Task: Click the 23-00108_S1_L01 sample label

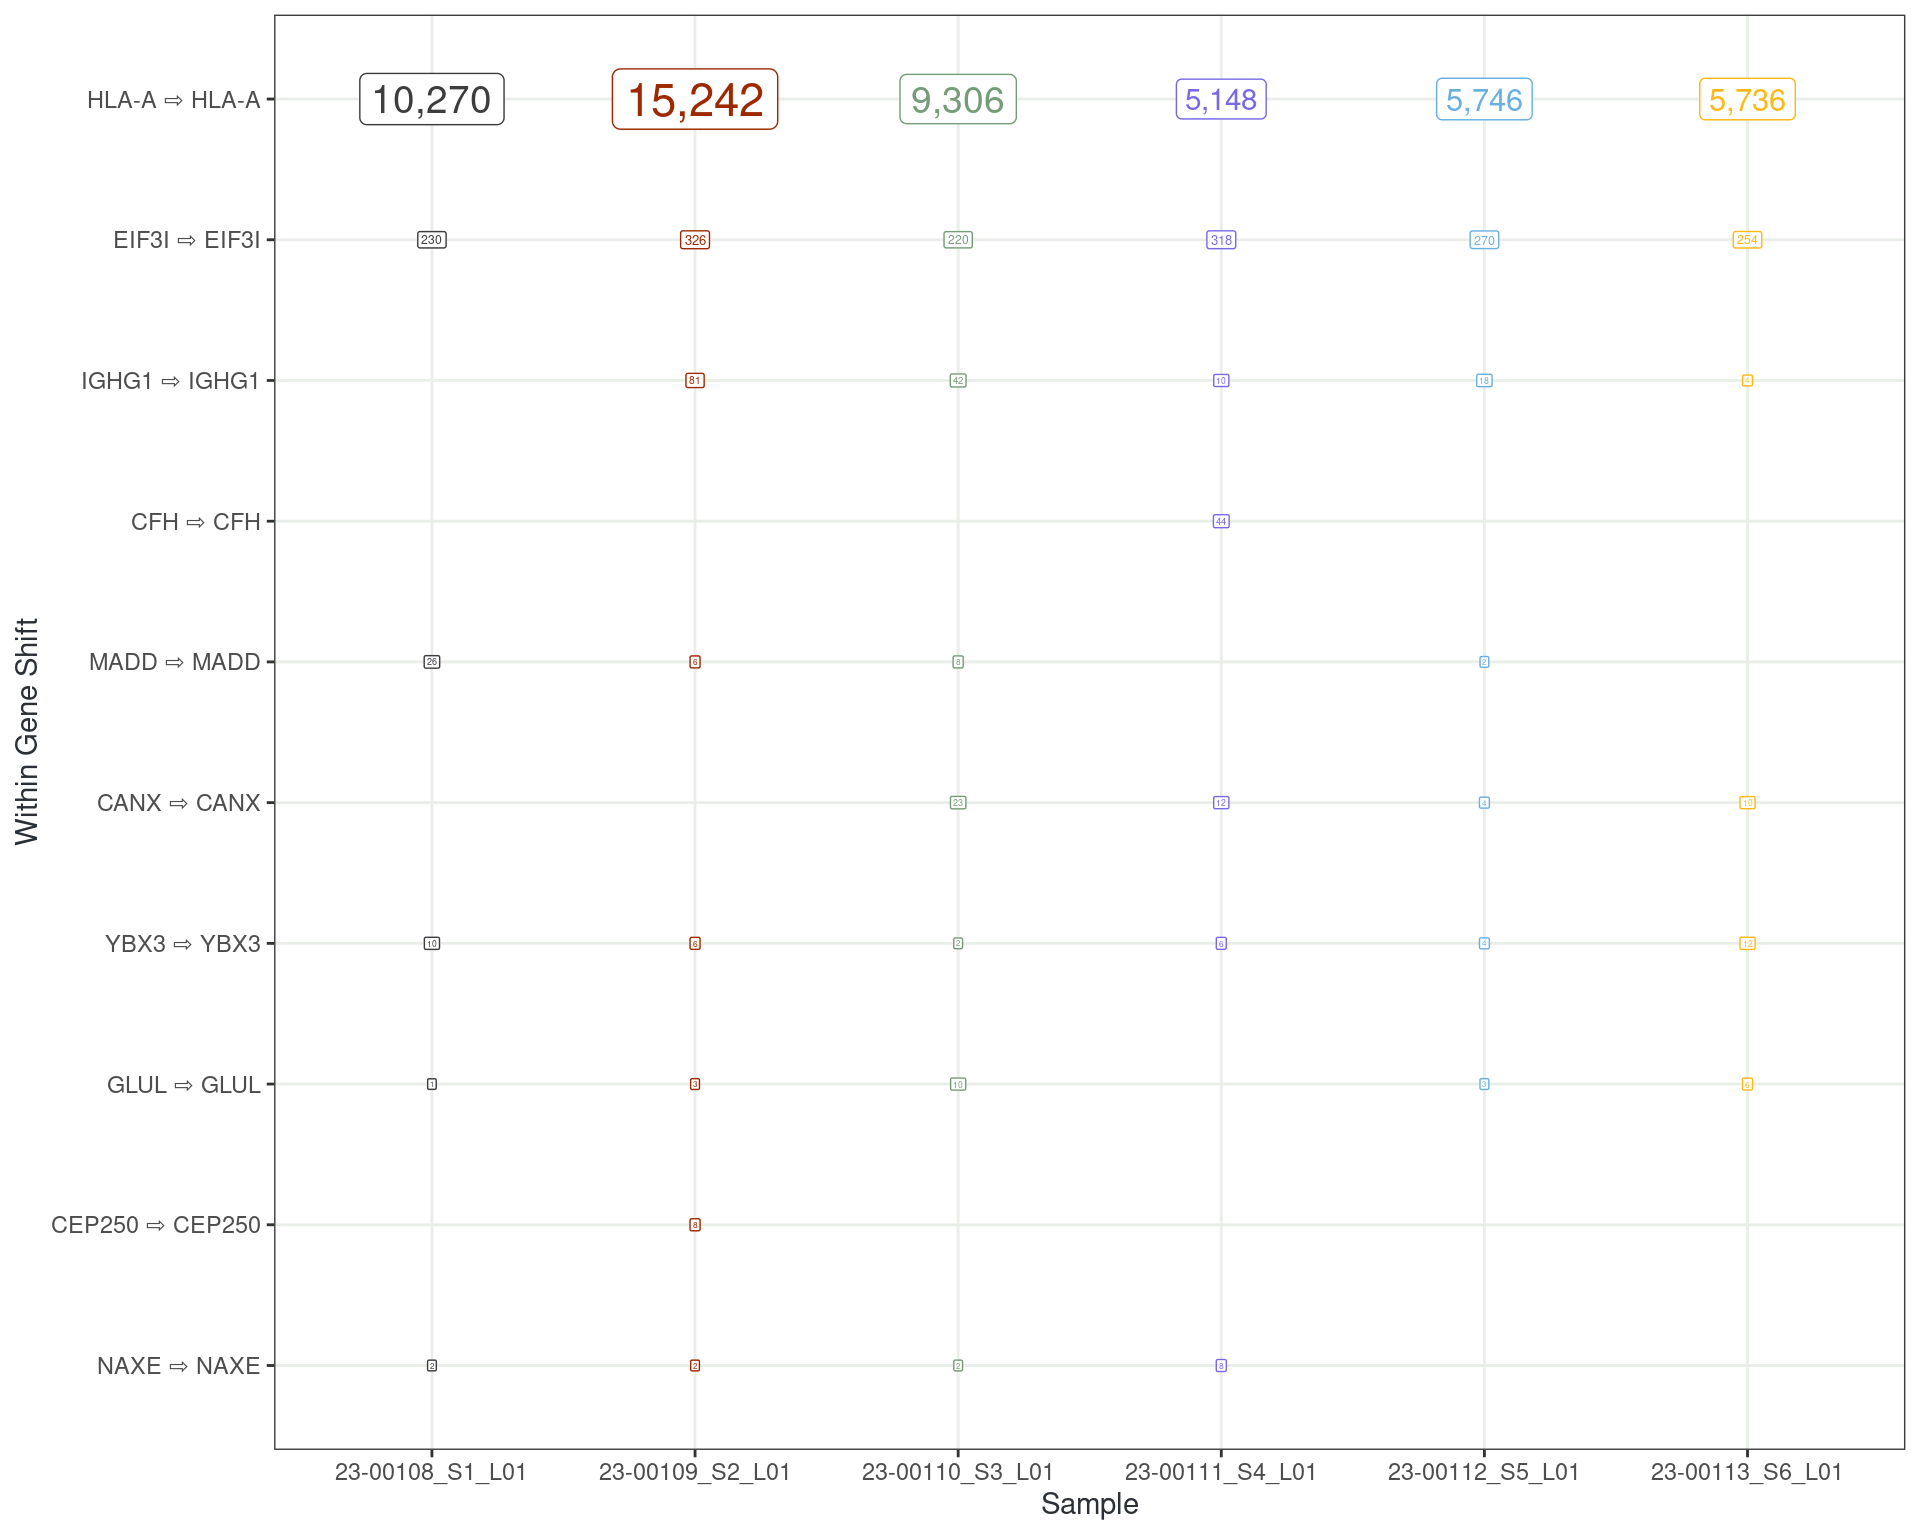Action: [x=431, y=1472]
